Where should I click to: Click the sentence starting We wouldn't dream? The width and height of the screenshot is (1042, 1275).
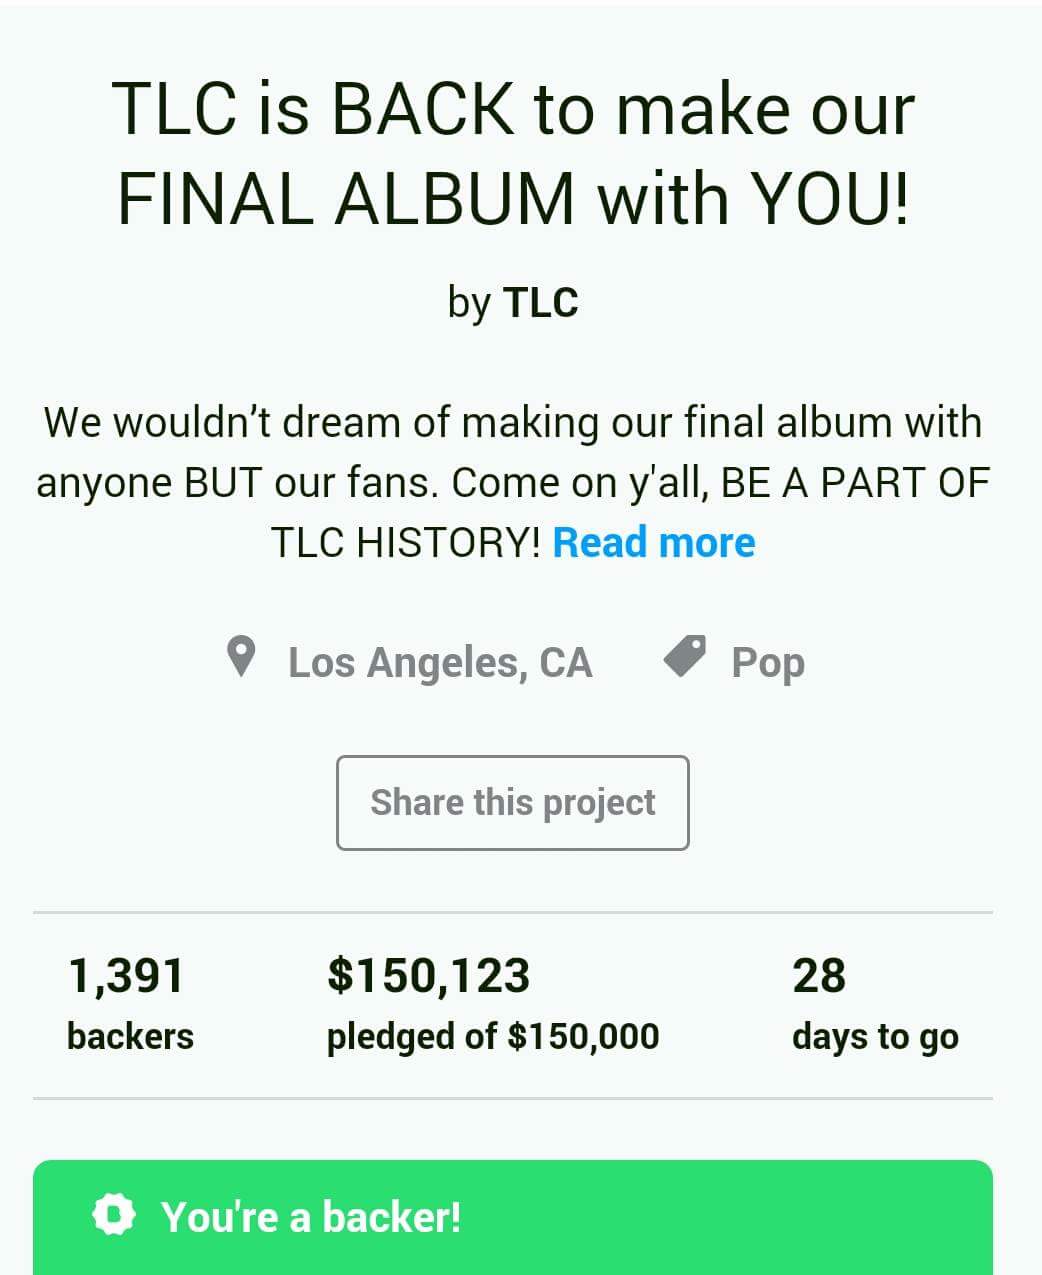tap(513, 422)
